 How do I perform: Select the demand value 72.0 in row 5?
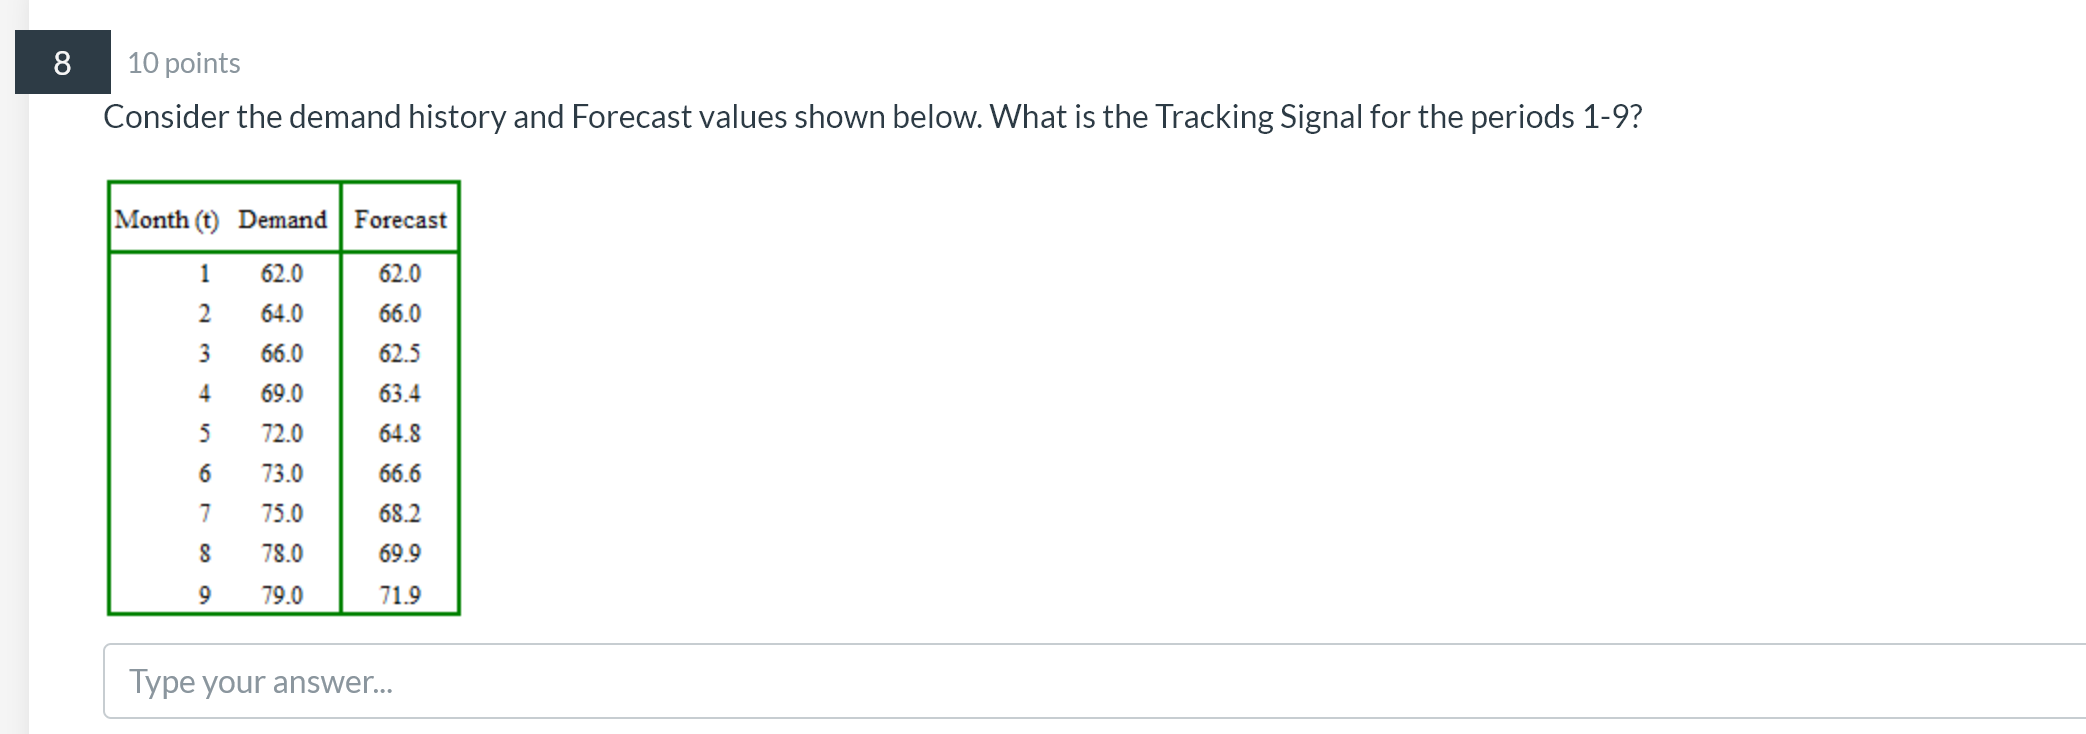[283, 433]
